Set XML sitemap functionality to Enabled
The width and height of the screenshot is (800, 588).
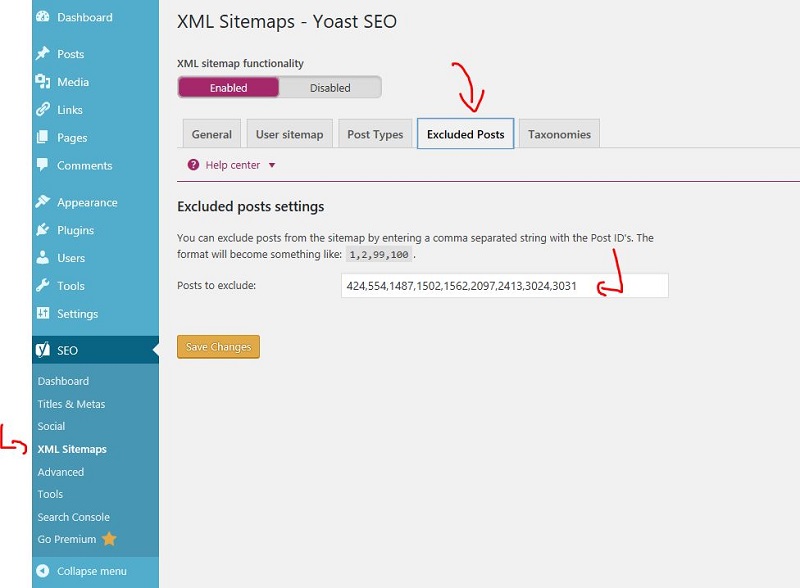coord(229,88)
